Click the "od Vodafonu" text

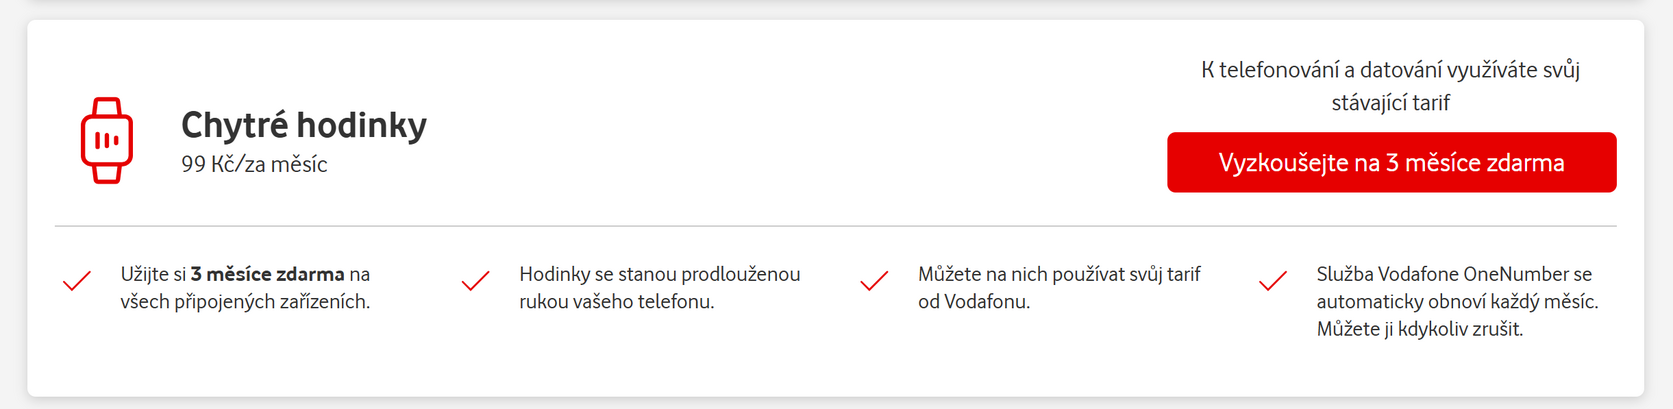coord(973,302)
